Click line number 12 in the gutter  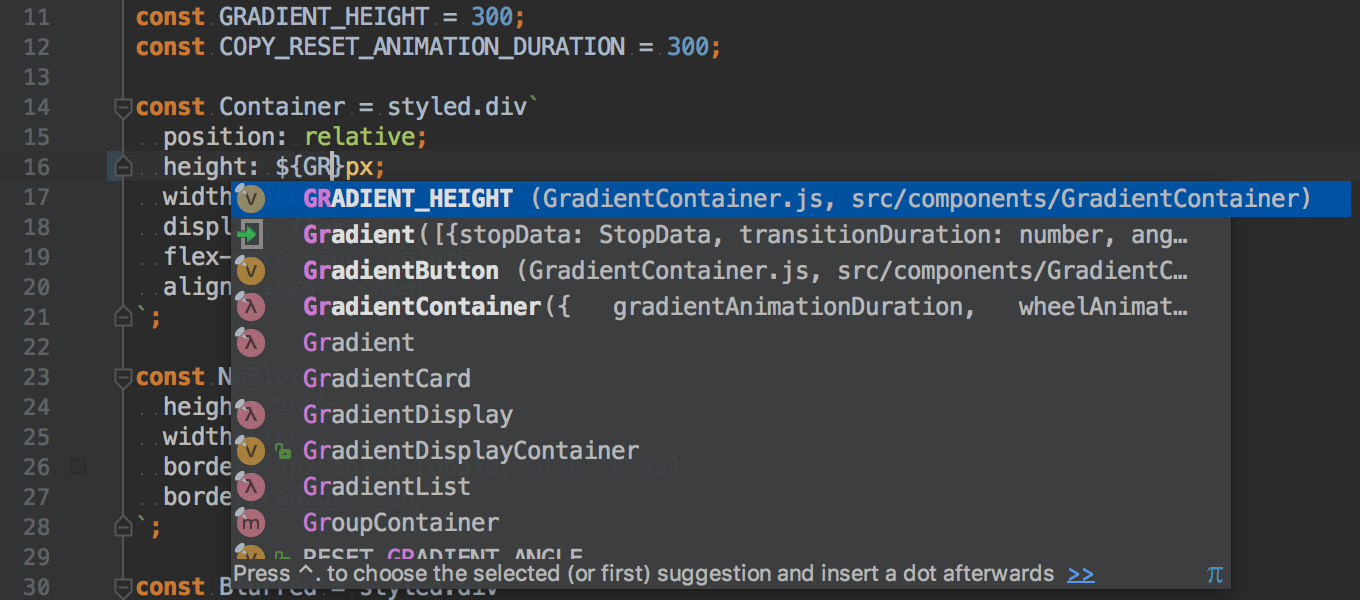click(35, 47)
